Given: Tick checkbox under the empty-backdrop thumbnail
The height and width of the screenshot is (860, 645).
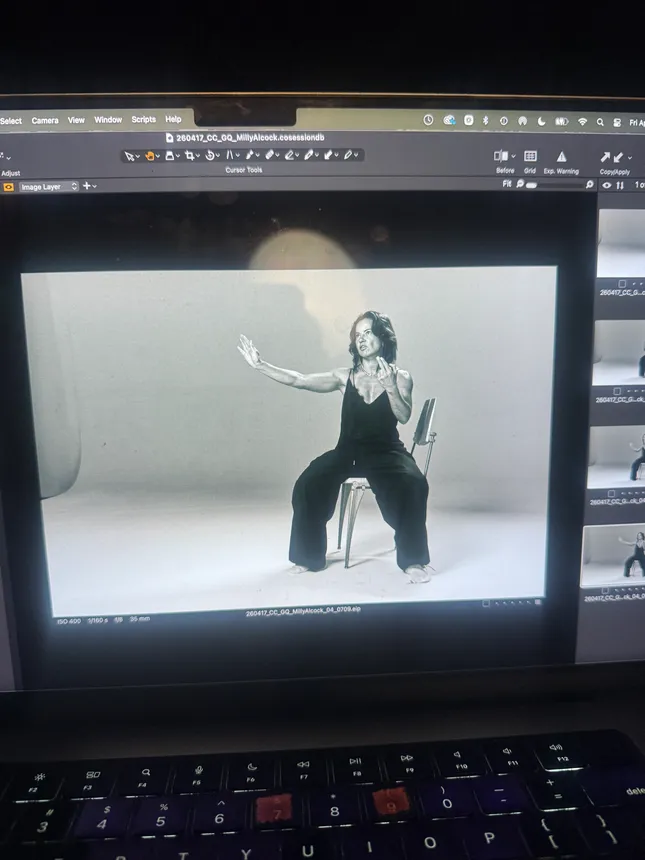Looking at the screenshot, I should (621, 284).
